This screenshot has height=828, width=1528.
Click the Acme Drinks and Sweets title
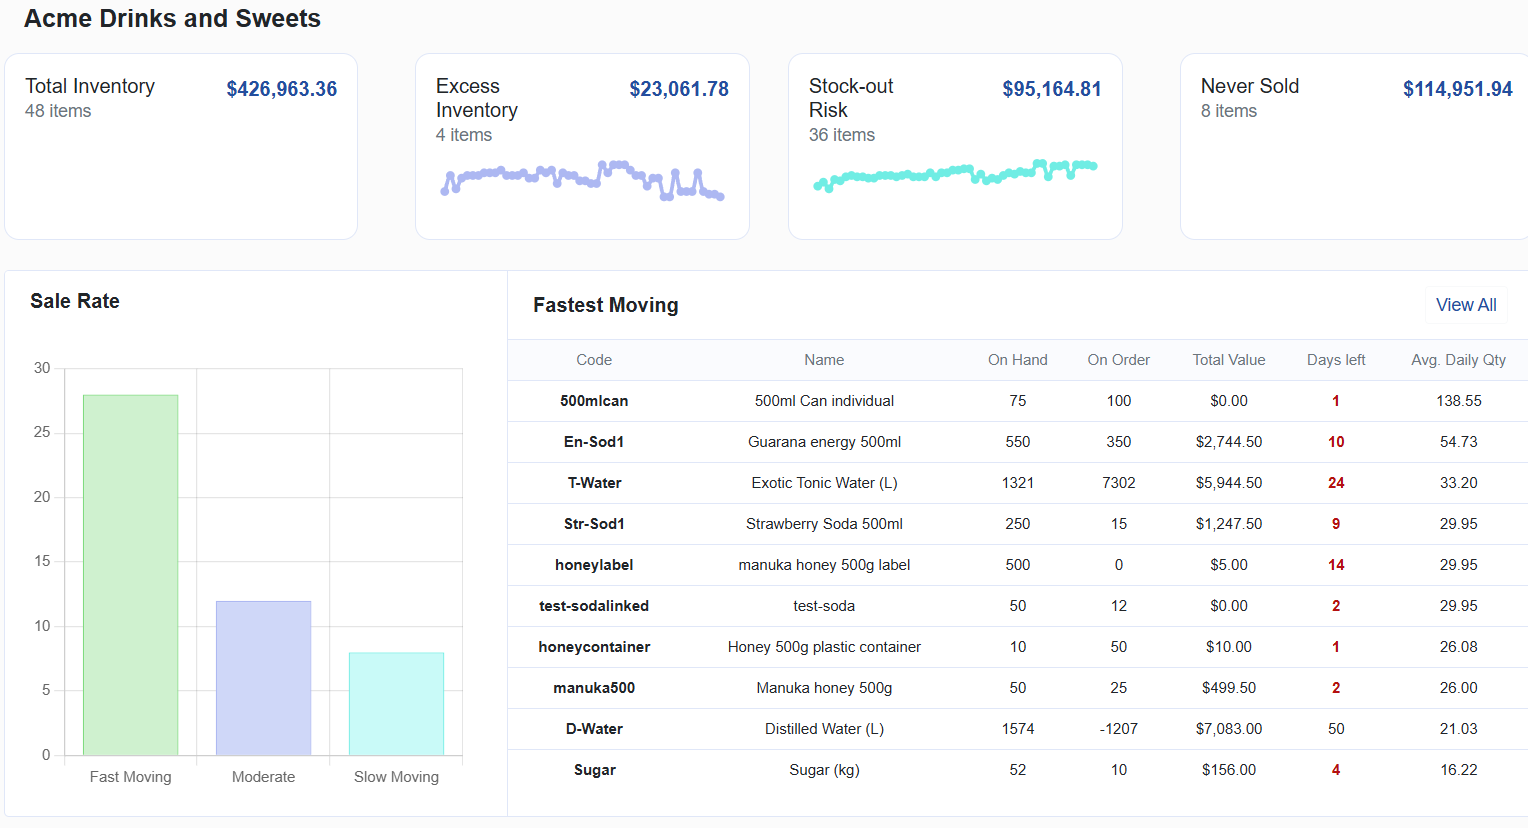(171, 18)
